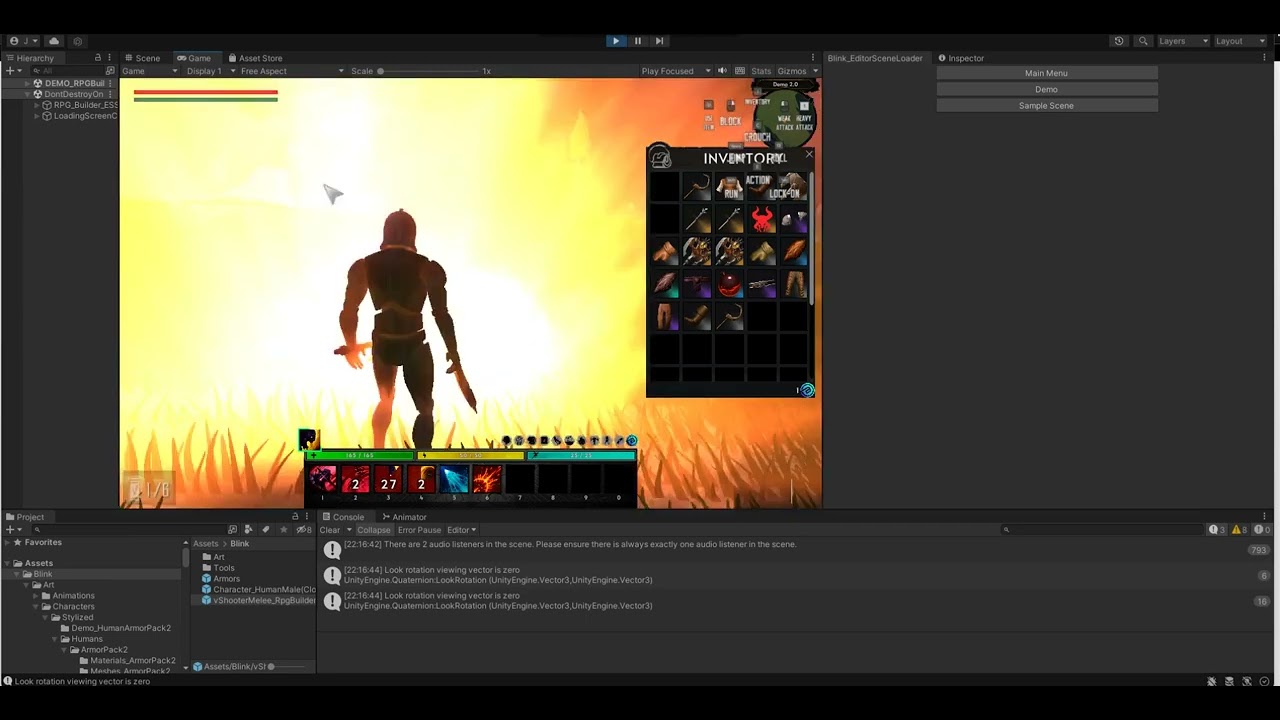Open the Layers dropdown
Viewport: 1280px width, 720px height.
pyautogui.click(x=1184, y=41)
